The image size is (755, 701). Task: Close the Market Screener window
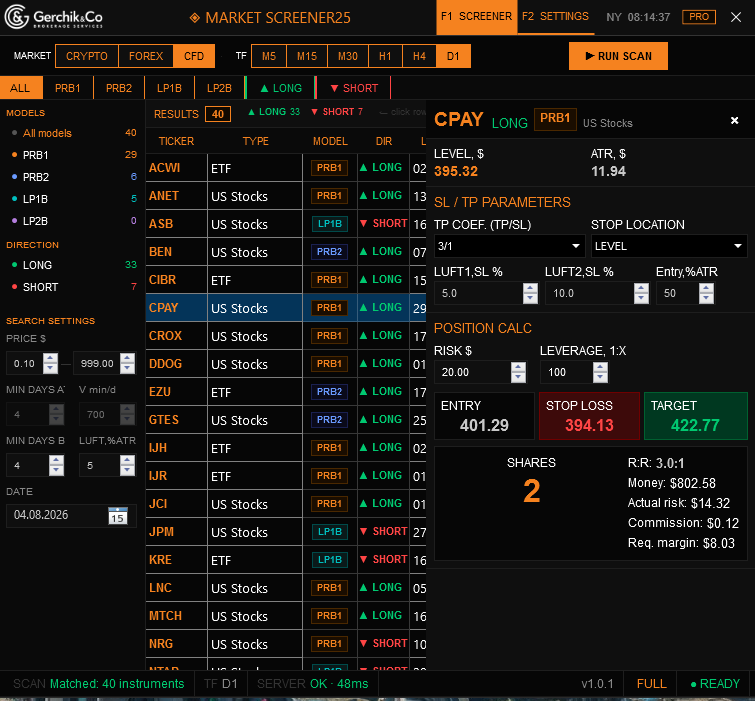click(x=735, y=17)
